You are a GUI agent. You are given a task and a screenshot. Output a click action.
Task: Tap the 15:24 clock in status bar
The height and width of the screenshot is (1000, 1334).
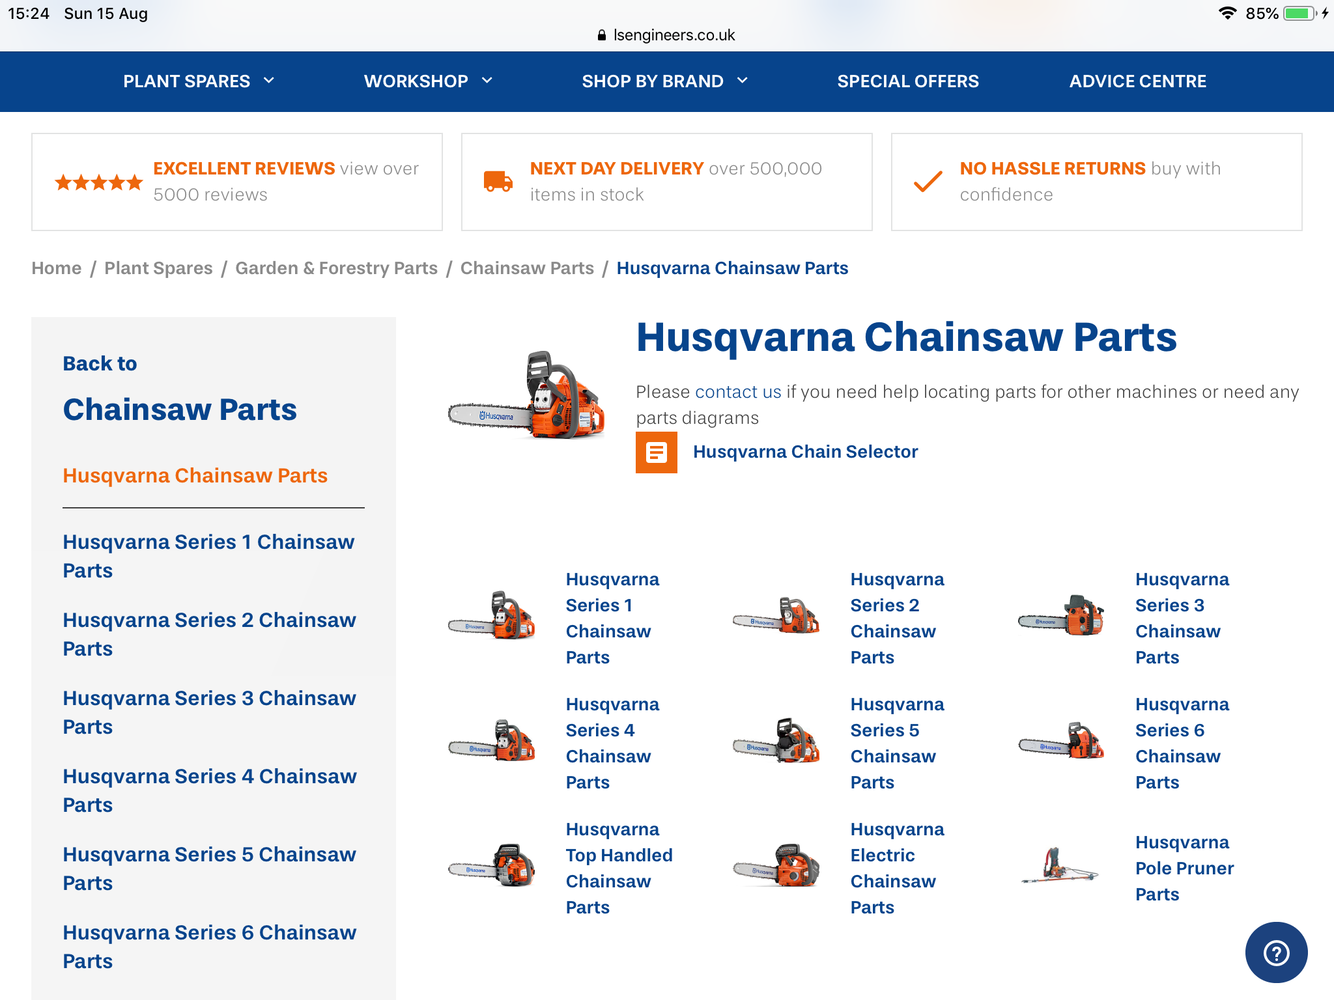pyautogui.click(x=29, y=13)
